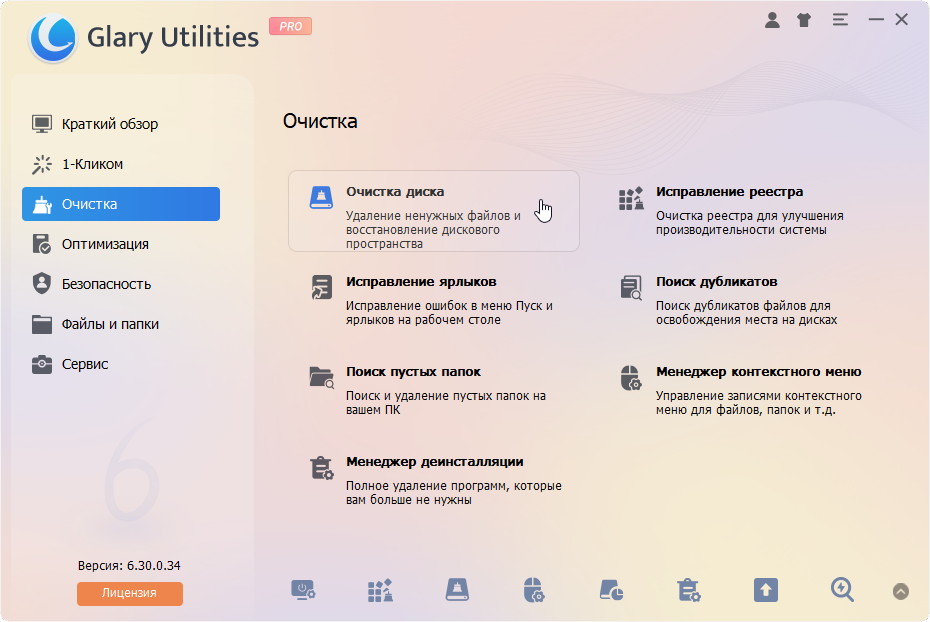Screen dimensions: 930x622
Task: Open Поиск пустых папок tool
Action: pyautogui.click(x=434, y=391)
